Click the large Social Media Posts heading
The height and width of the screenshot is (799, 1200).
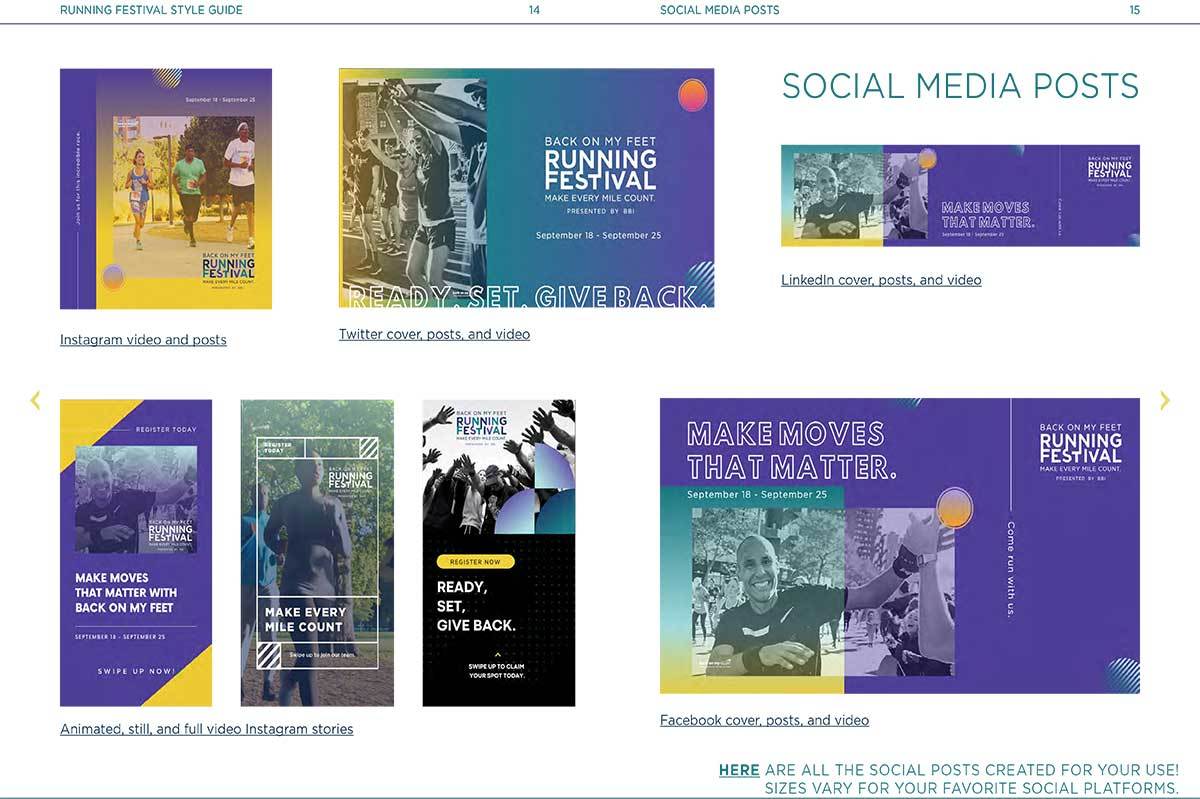tap(960, 86)
